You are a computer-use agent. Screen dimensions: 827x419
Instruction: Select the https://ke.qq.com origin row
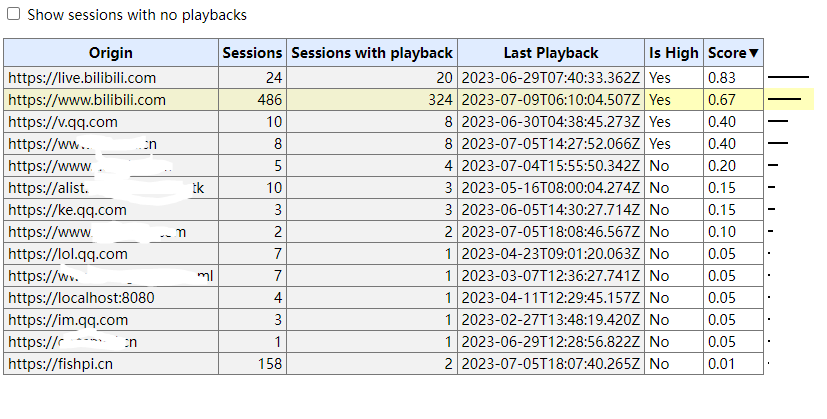tap(67, 209)
